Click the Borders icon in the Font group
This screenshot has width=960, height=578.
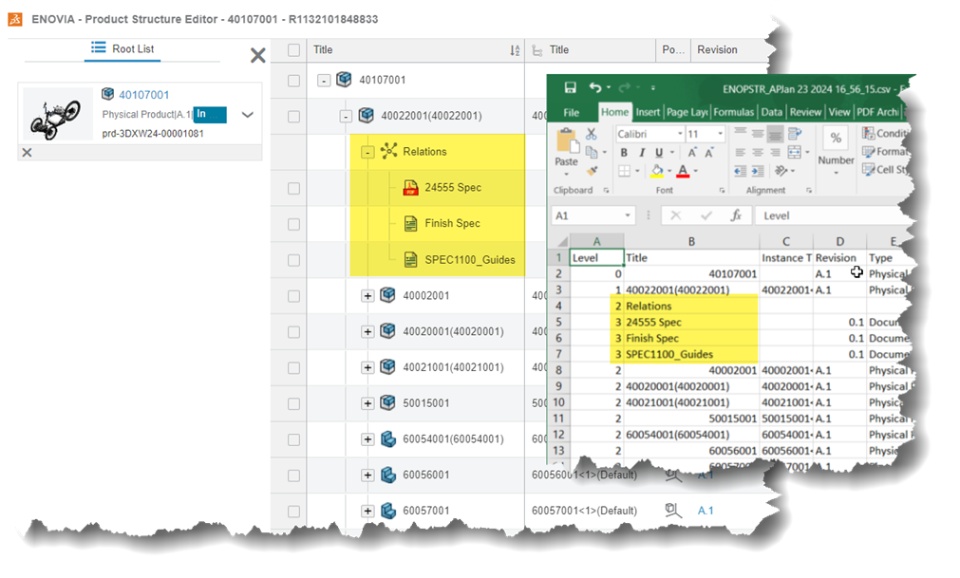click(624, 171)
